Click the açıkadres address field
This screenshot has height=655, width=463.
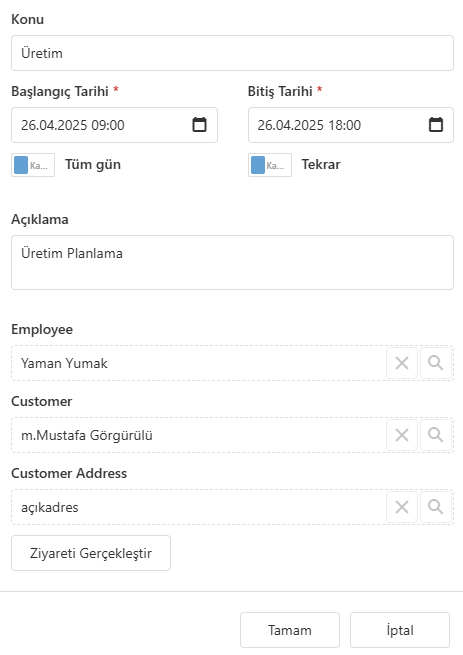tap(198, 507)
